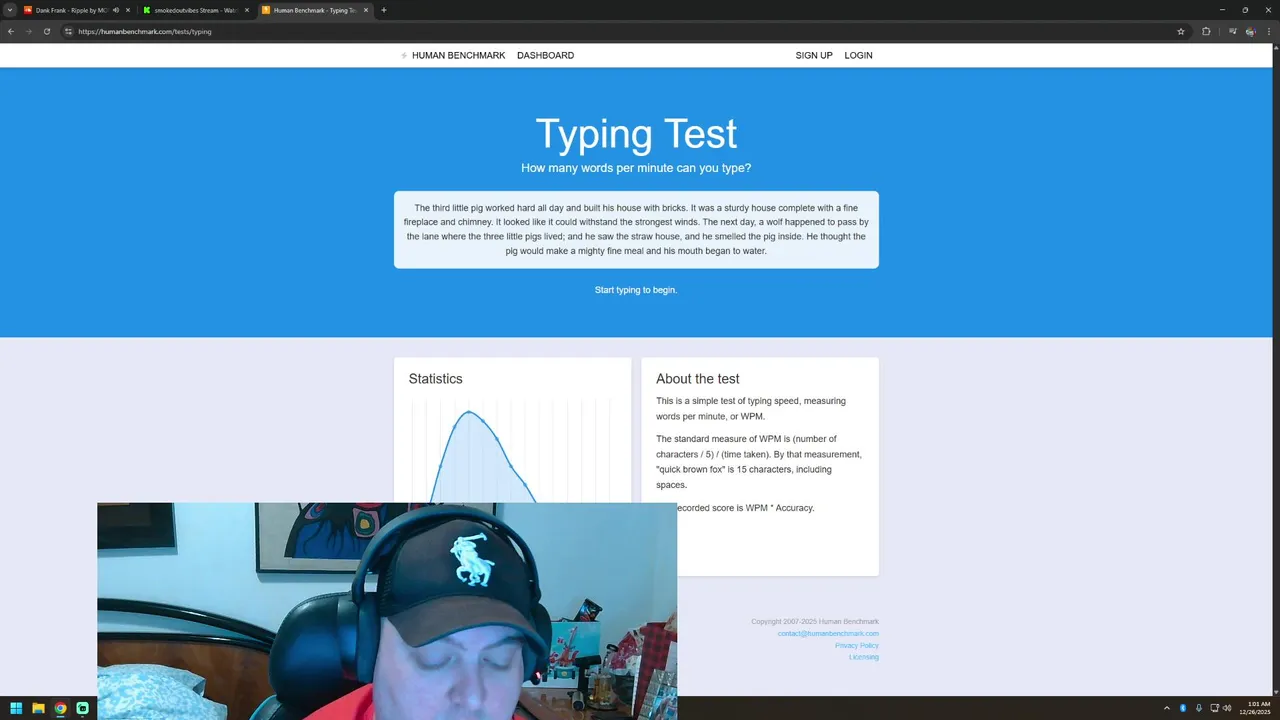Close the smokedoutvibes Stream tab
The image size is (1280, 720).
pyautogui.click(x=247, y=10)
